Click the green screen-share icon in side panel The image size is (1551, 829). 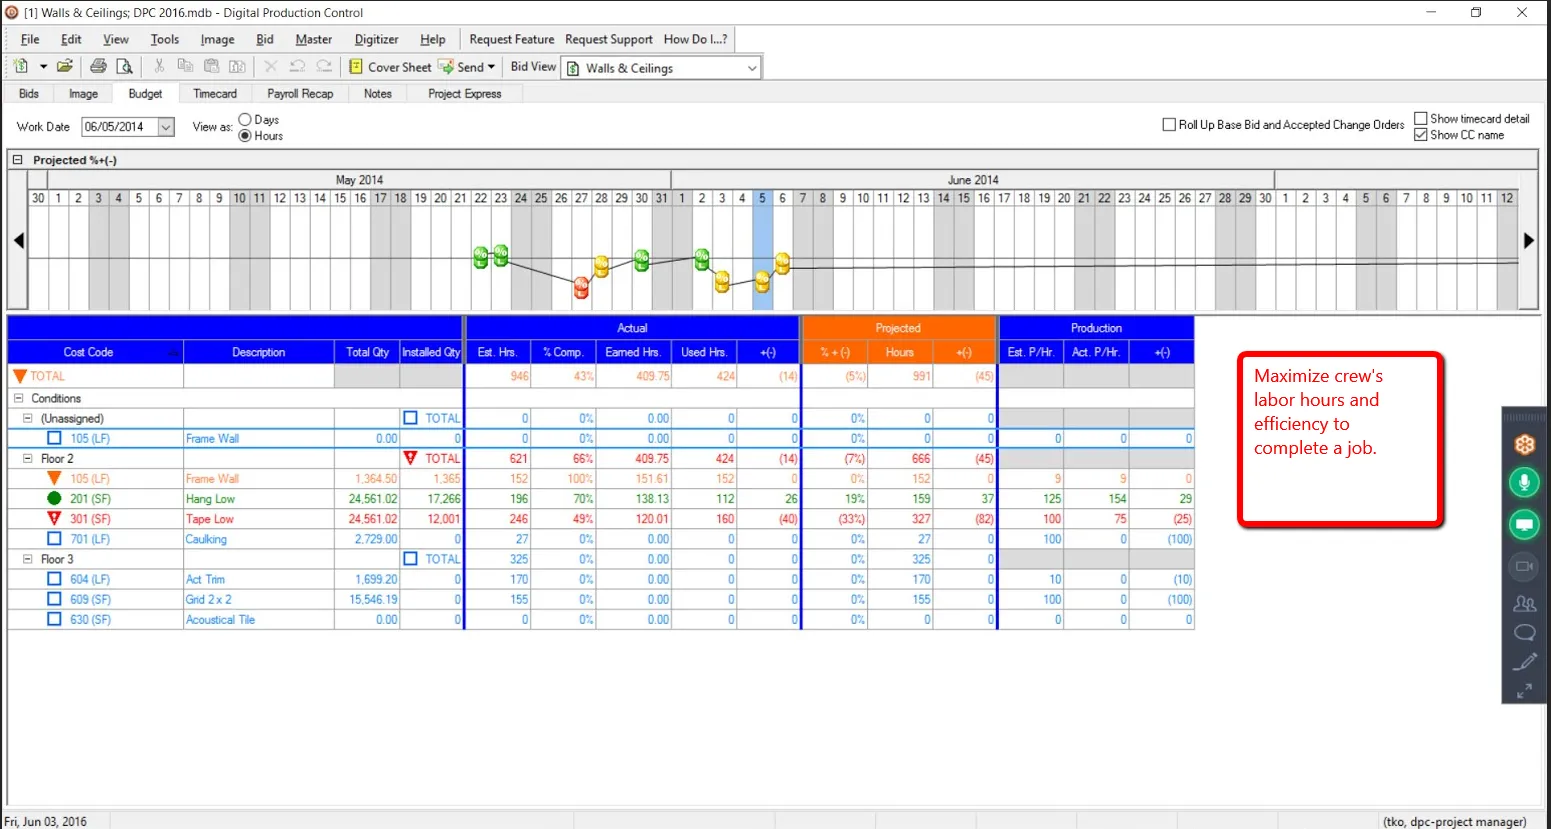[x=1524, y=524]
